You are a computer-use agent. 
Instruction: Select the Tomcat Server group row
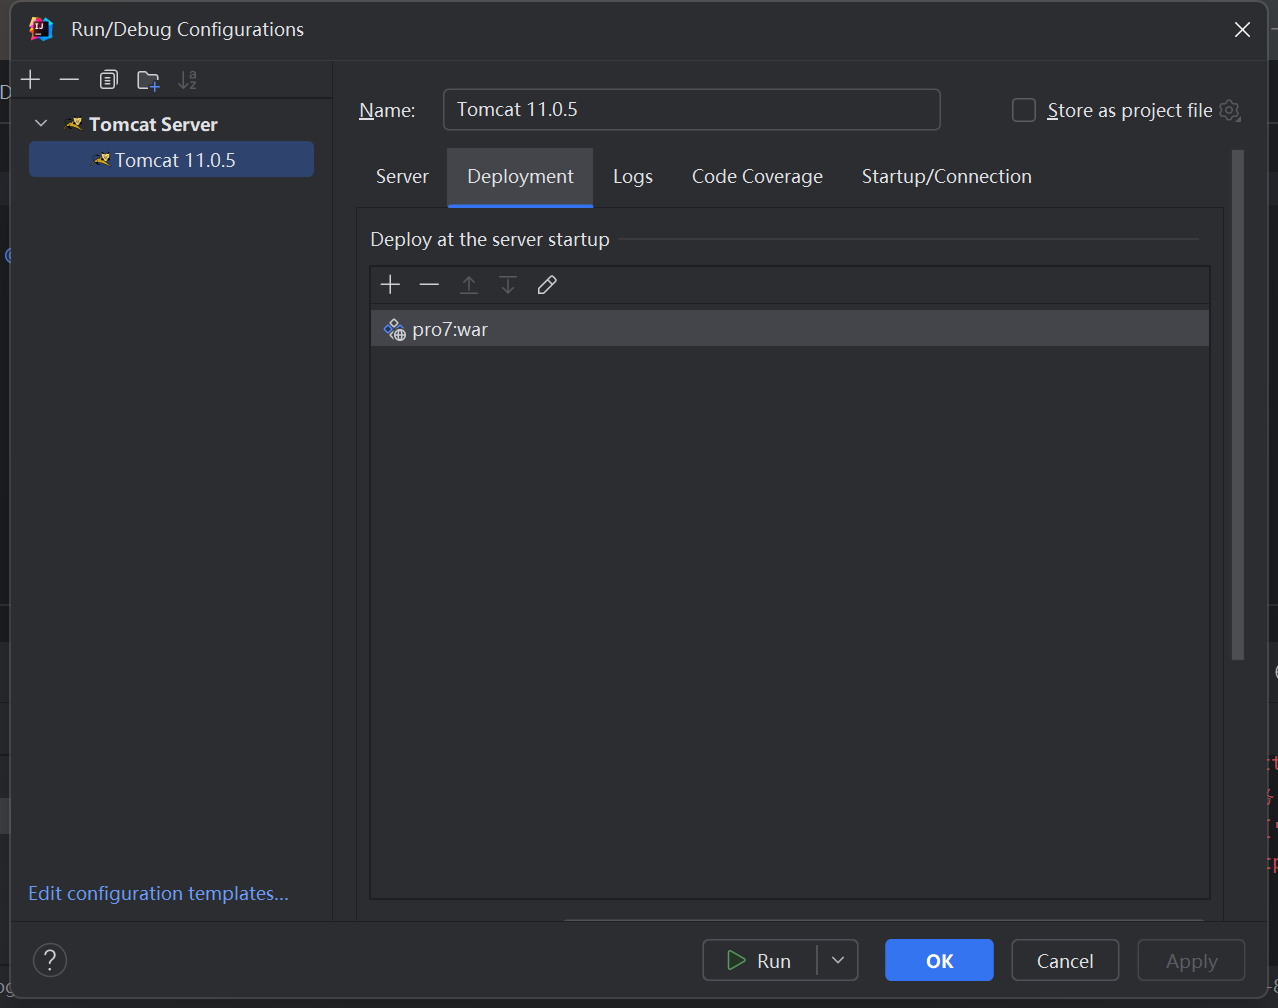[x=171, y=124]
